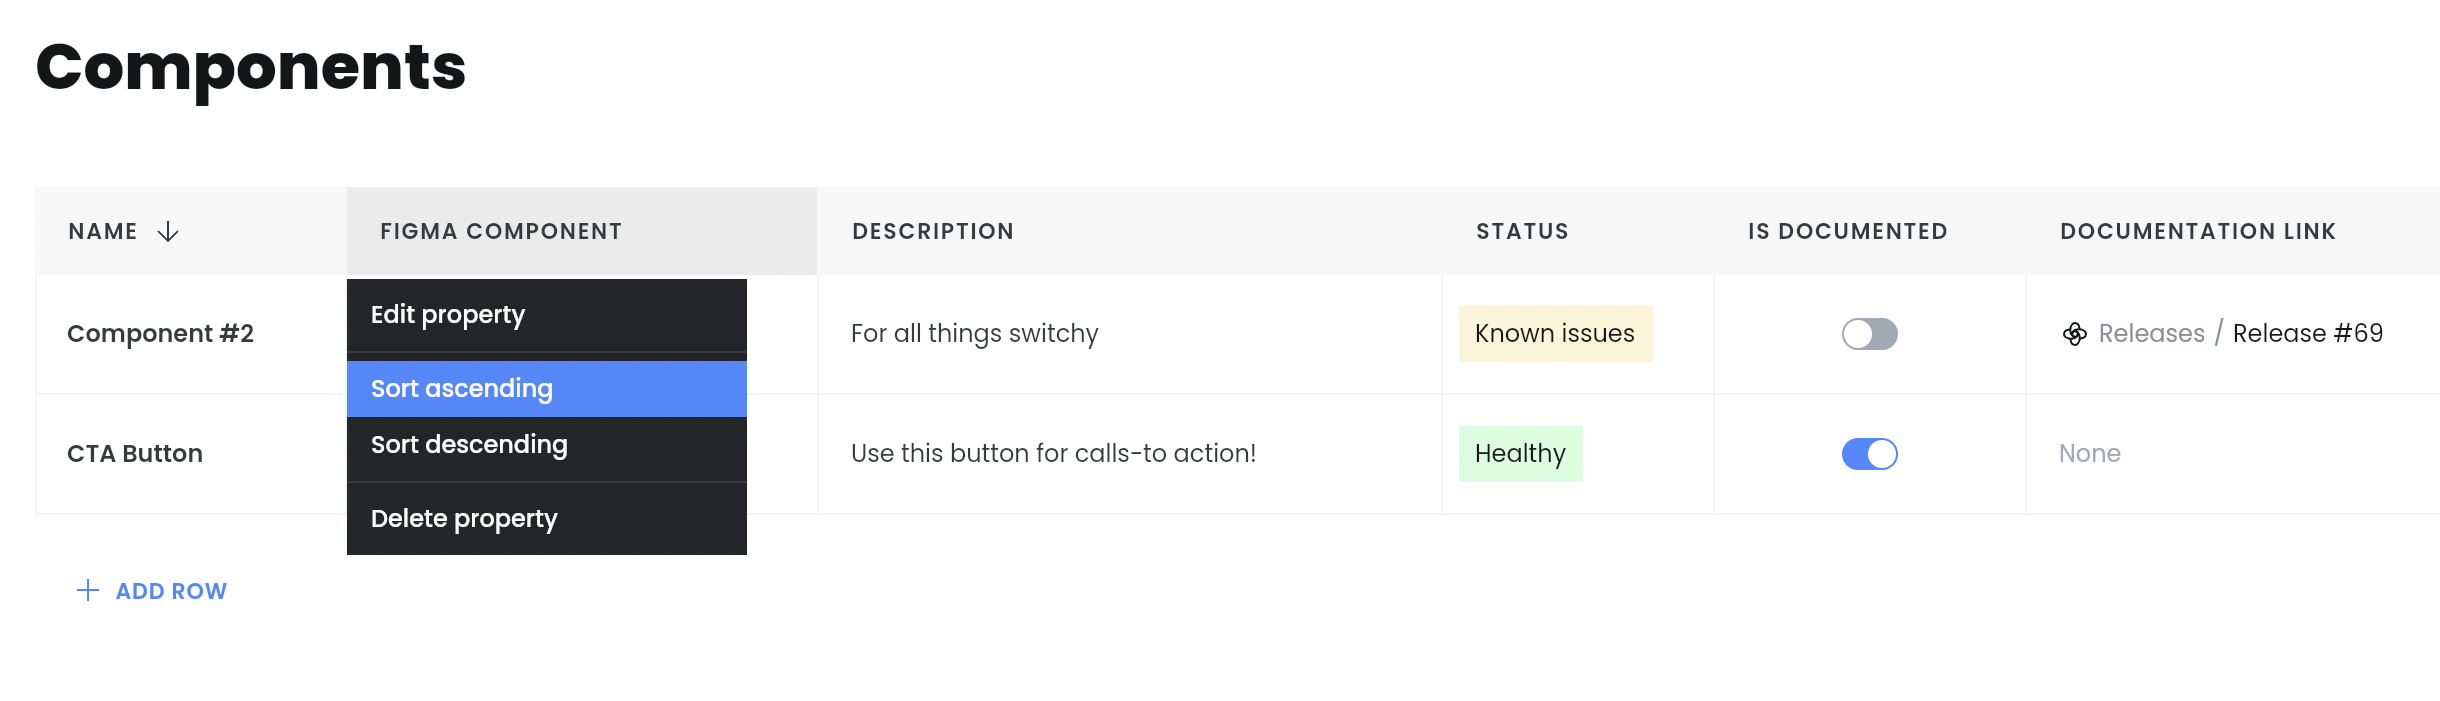Click the sort arrow beside Name header
Image resolution: width=2440 pixels, height=701 pixels.
tap(168, 232)
